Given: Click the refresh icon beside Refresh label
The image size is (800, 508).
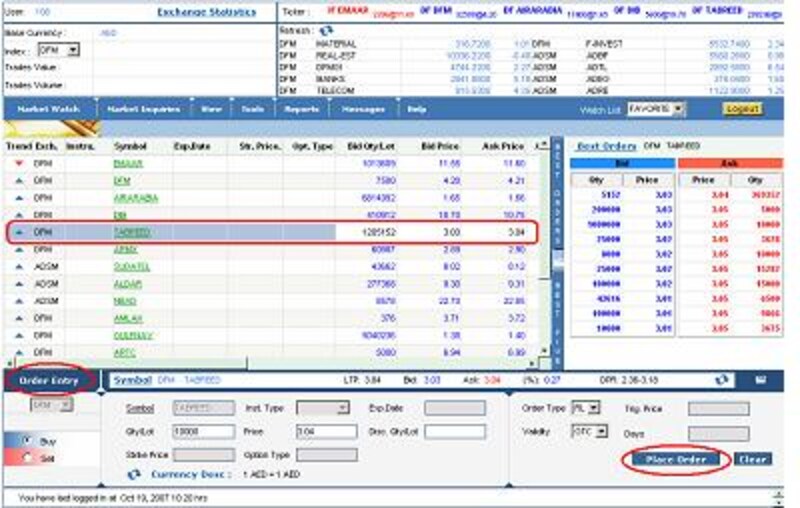Looking at the screenshot, I should [326, 30].
